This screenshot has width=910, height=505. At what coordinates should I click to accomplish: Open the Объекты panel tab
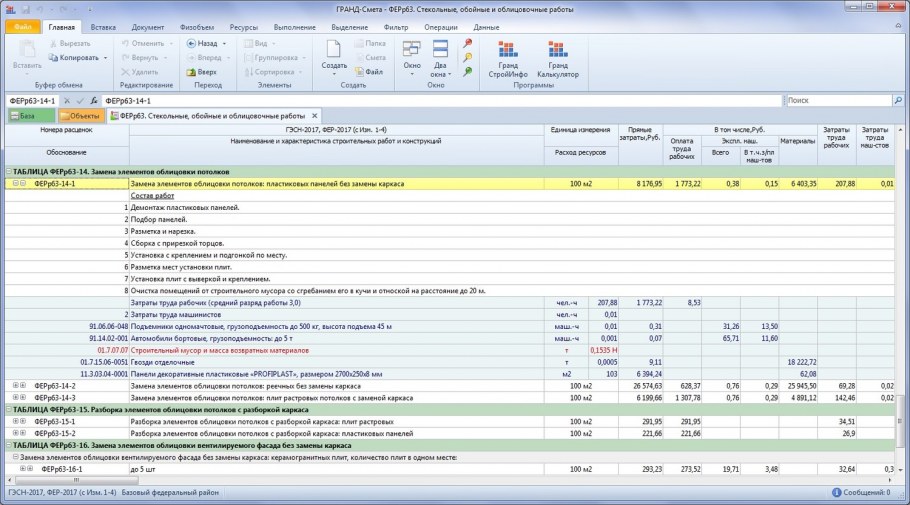coord(78,116)
